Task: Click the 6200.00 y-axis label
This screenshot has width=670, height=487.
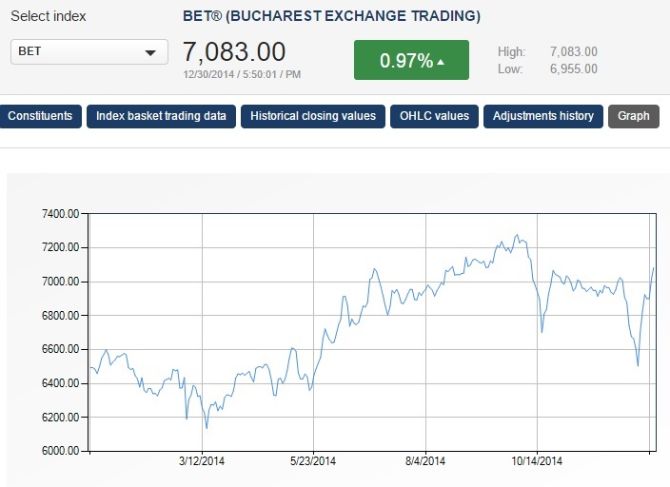Action: tap(60, 417)
